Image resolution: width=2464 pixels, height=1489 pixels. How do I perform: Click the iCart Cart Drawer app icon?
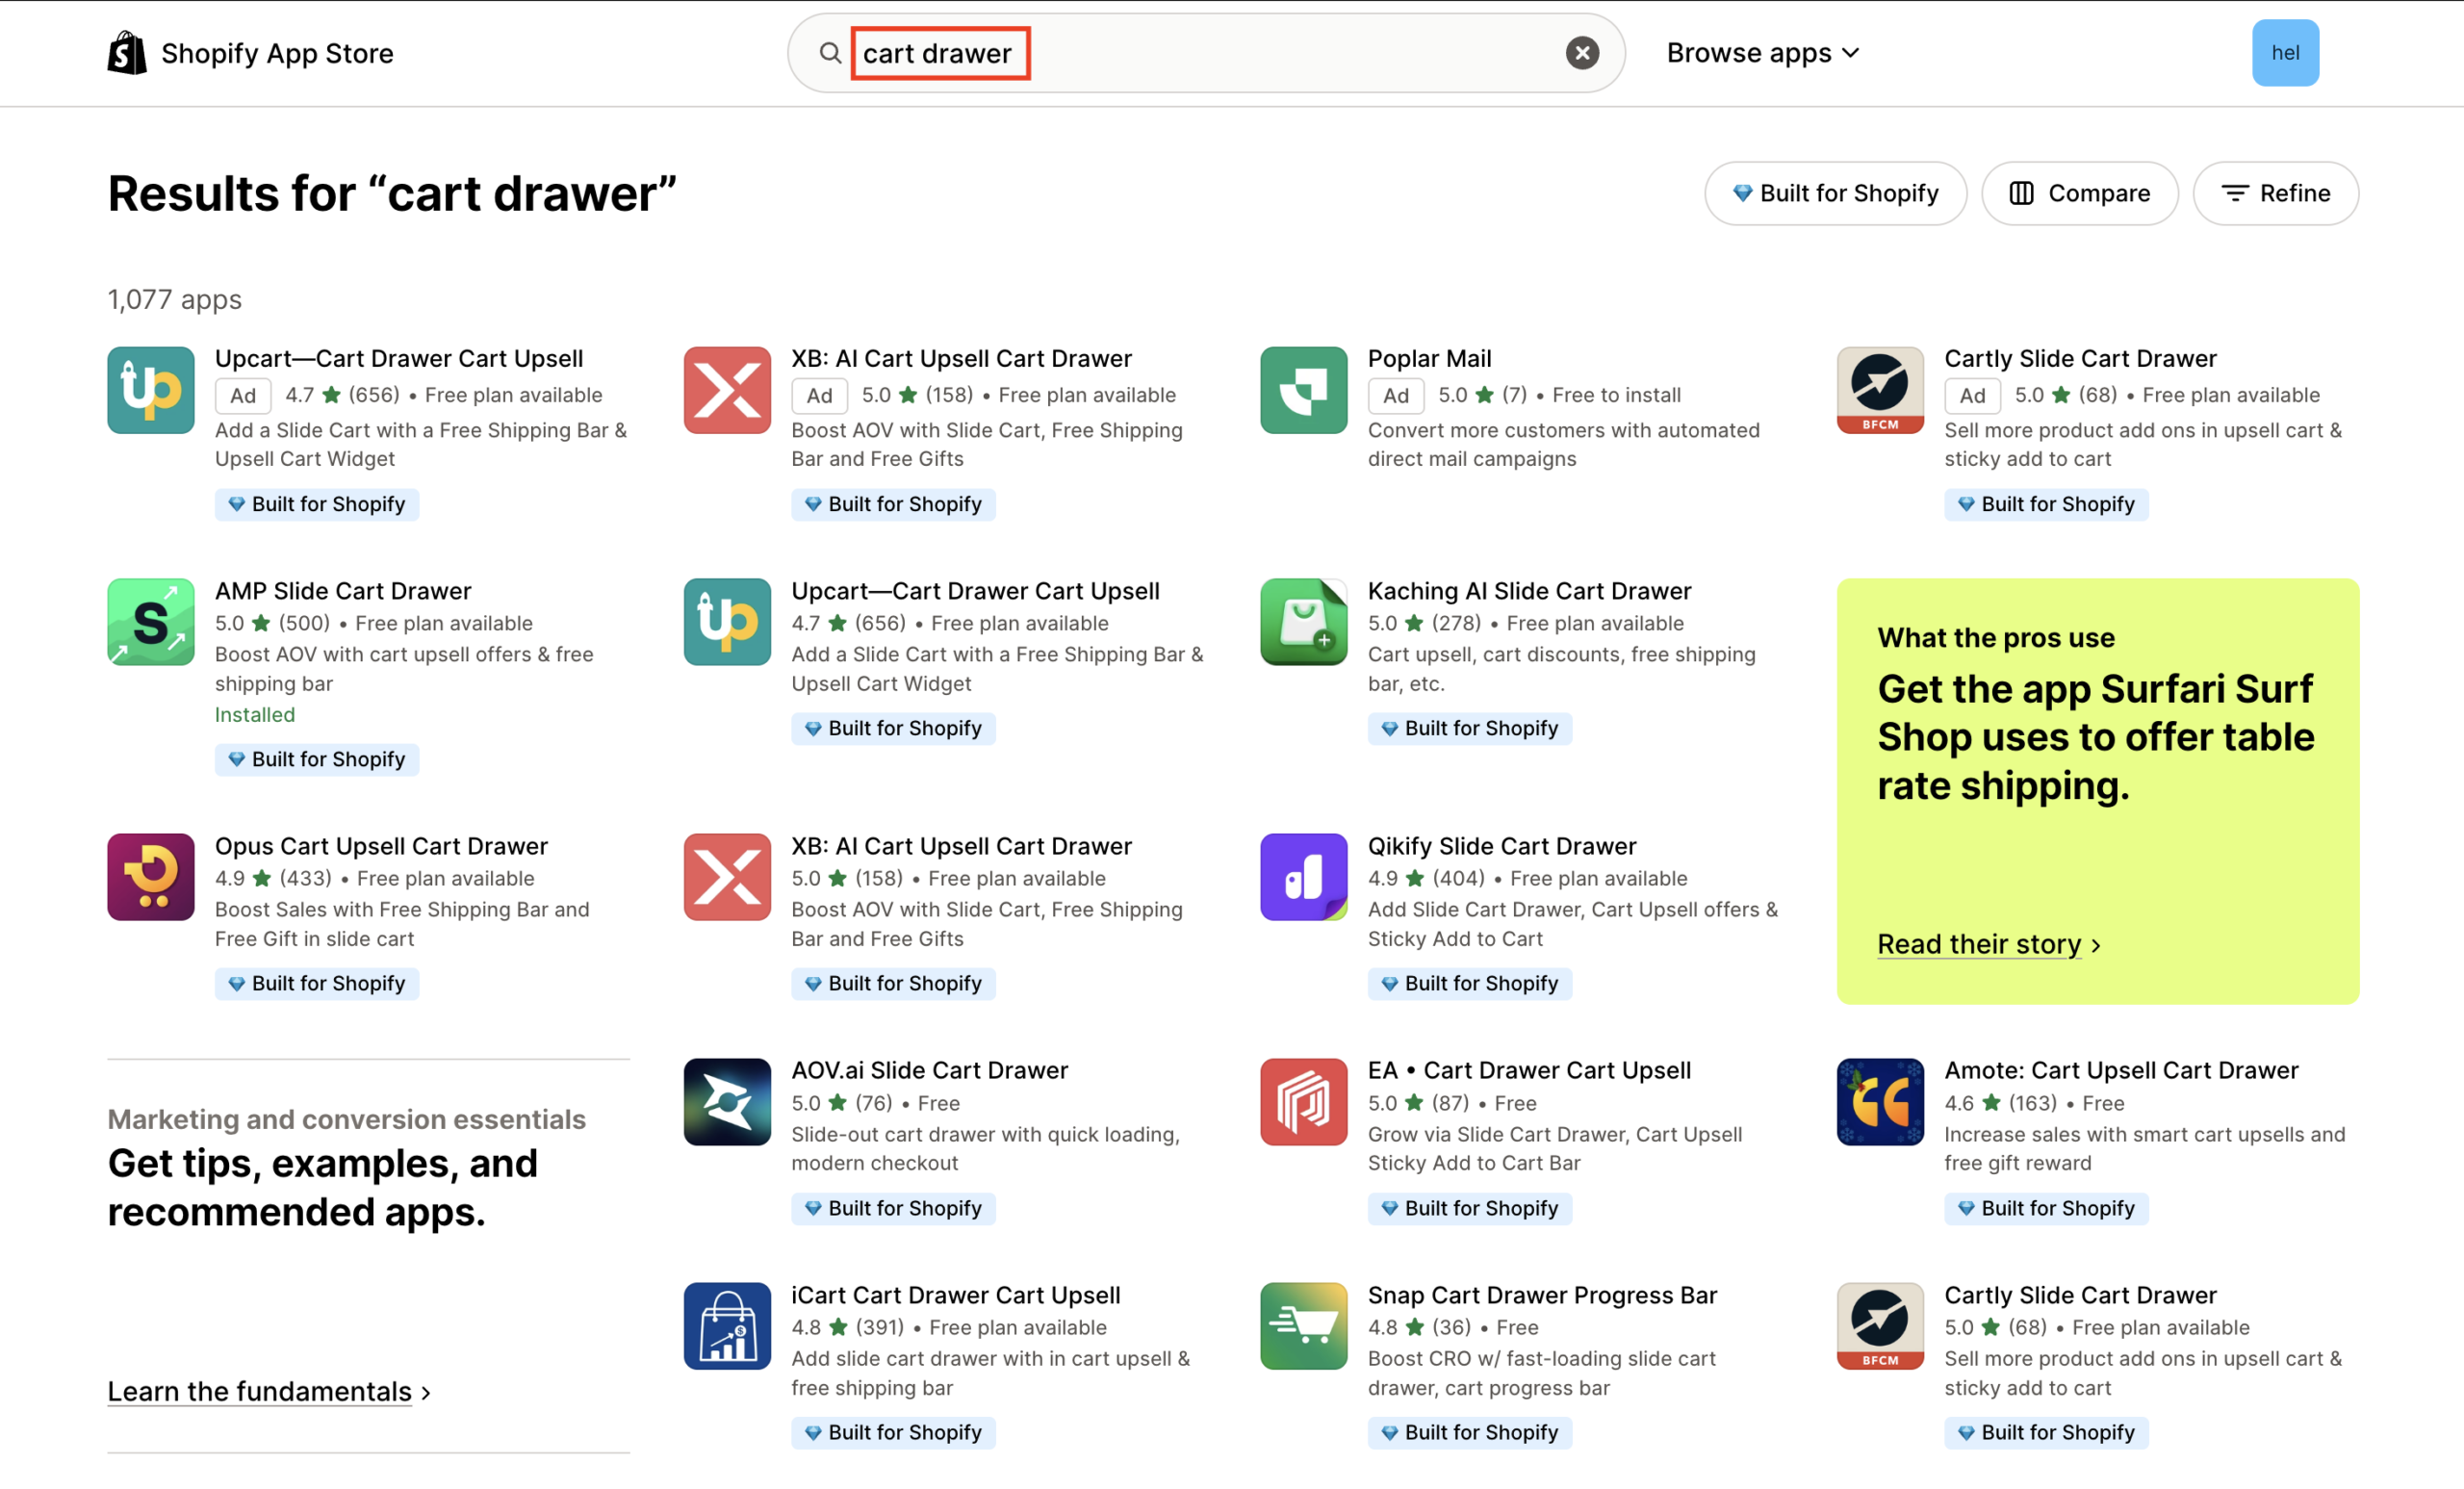(727, 1326)
